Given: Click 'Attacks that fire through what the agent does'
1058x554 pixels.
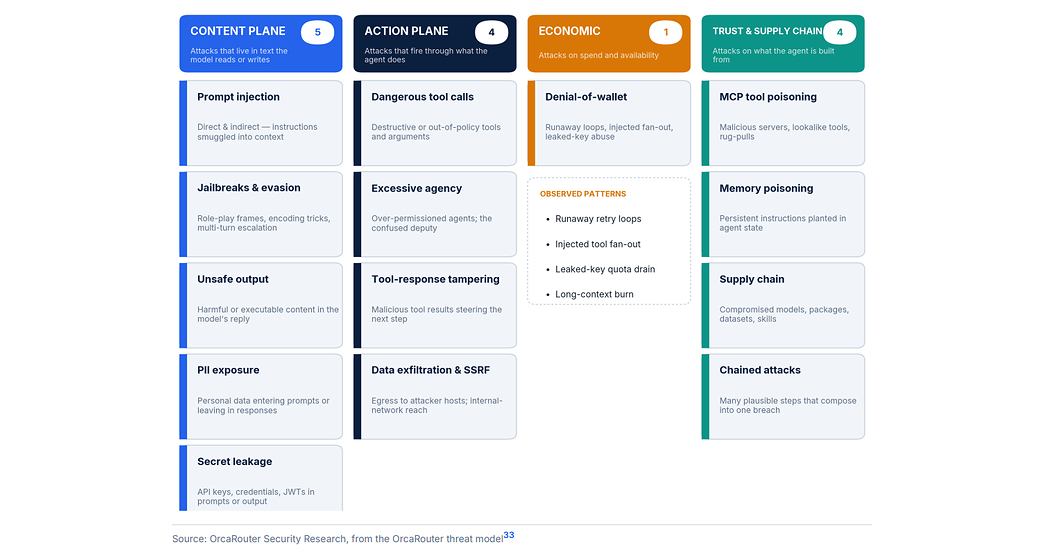Looking at the screenshot, I should click(426, 55).
